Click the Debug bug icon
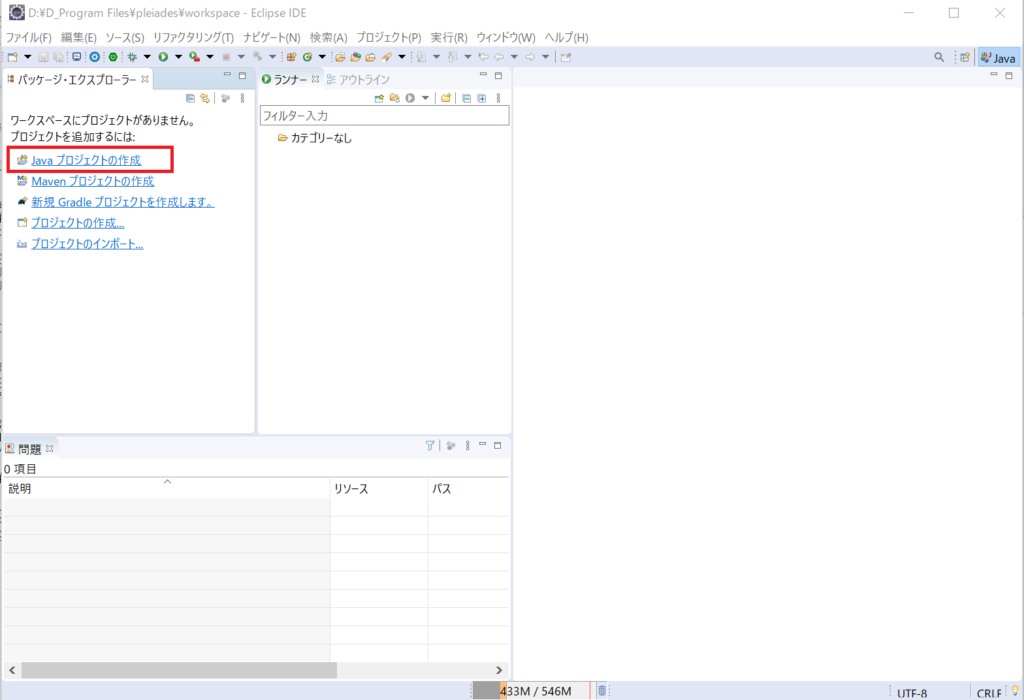Viewport: 1024px width, 700px height. point(132,57)
